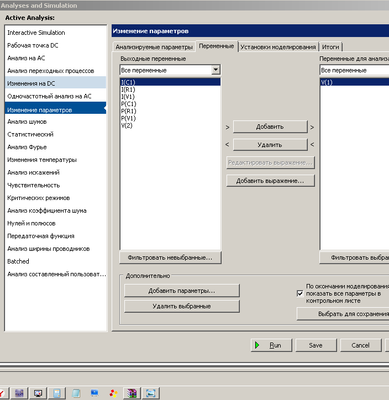This screenshot has height=400, width=389.
Task: Switch to the Анализируемые параметры tab
Action: coord(154,47)
